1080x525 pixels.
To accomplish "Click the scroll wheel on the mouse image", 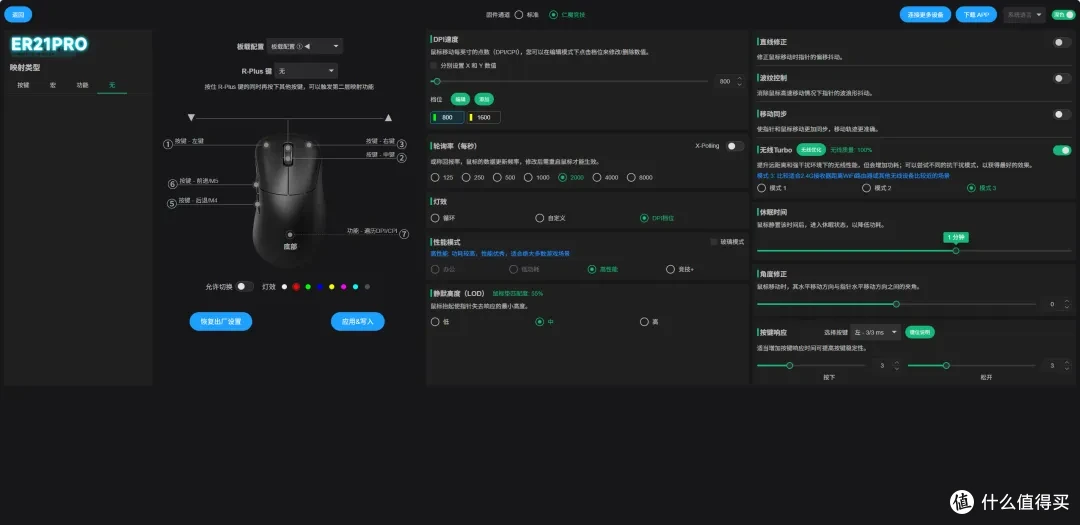I will point(288,152).
